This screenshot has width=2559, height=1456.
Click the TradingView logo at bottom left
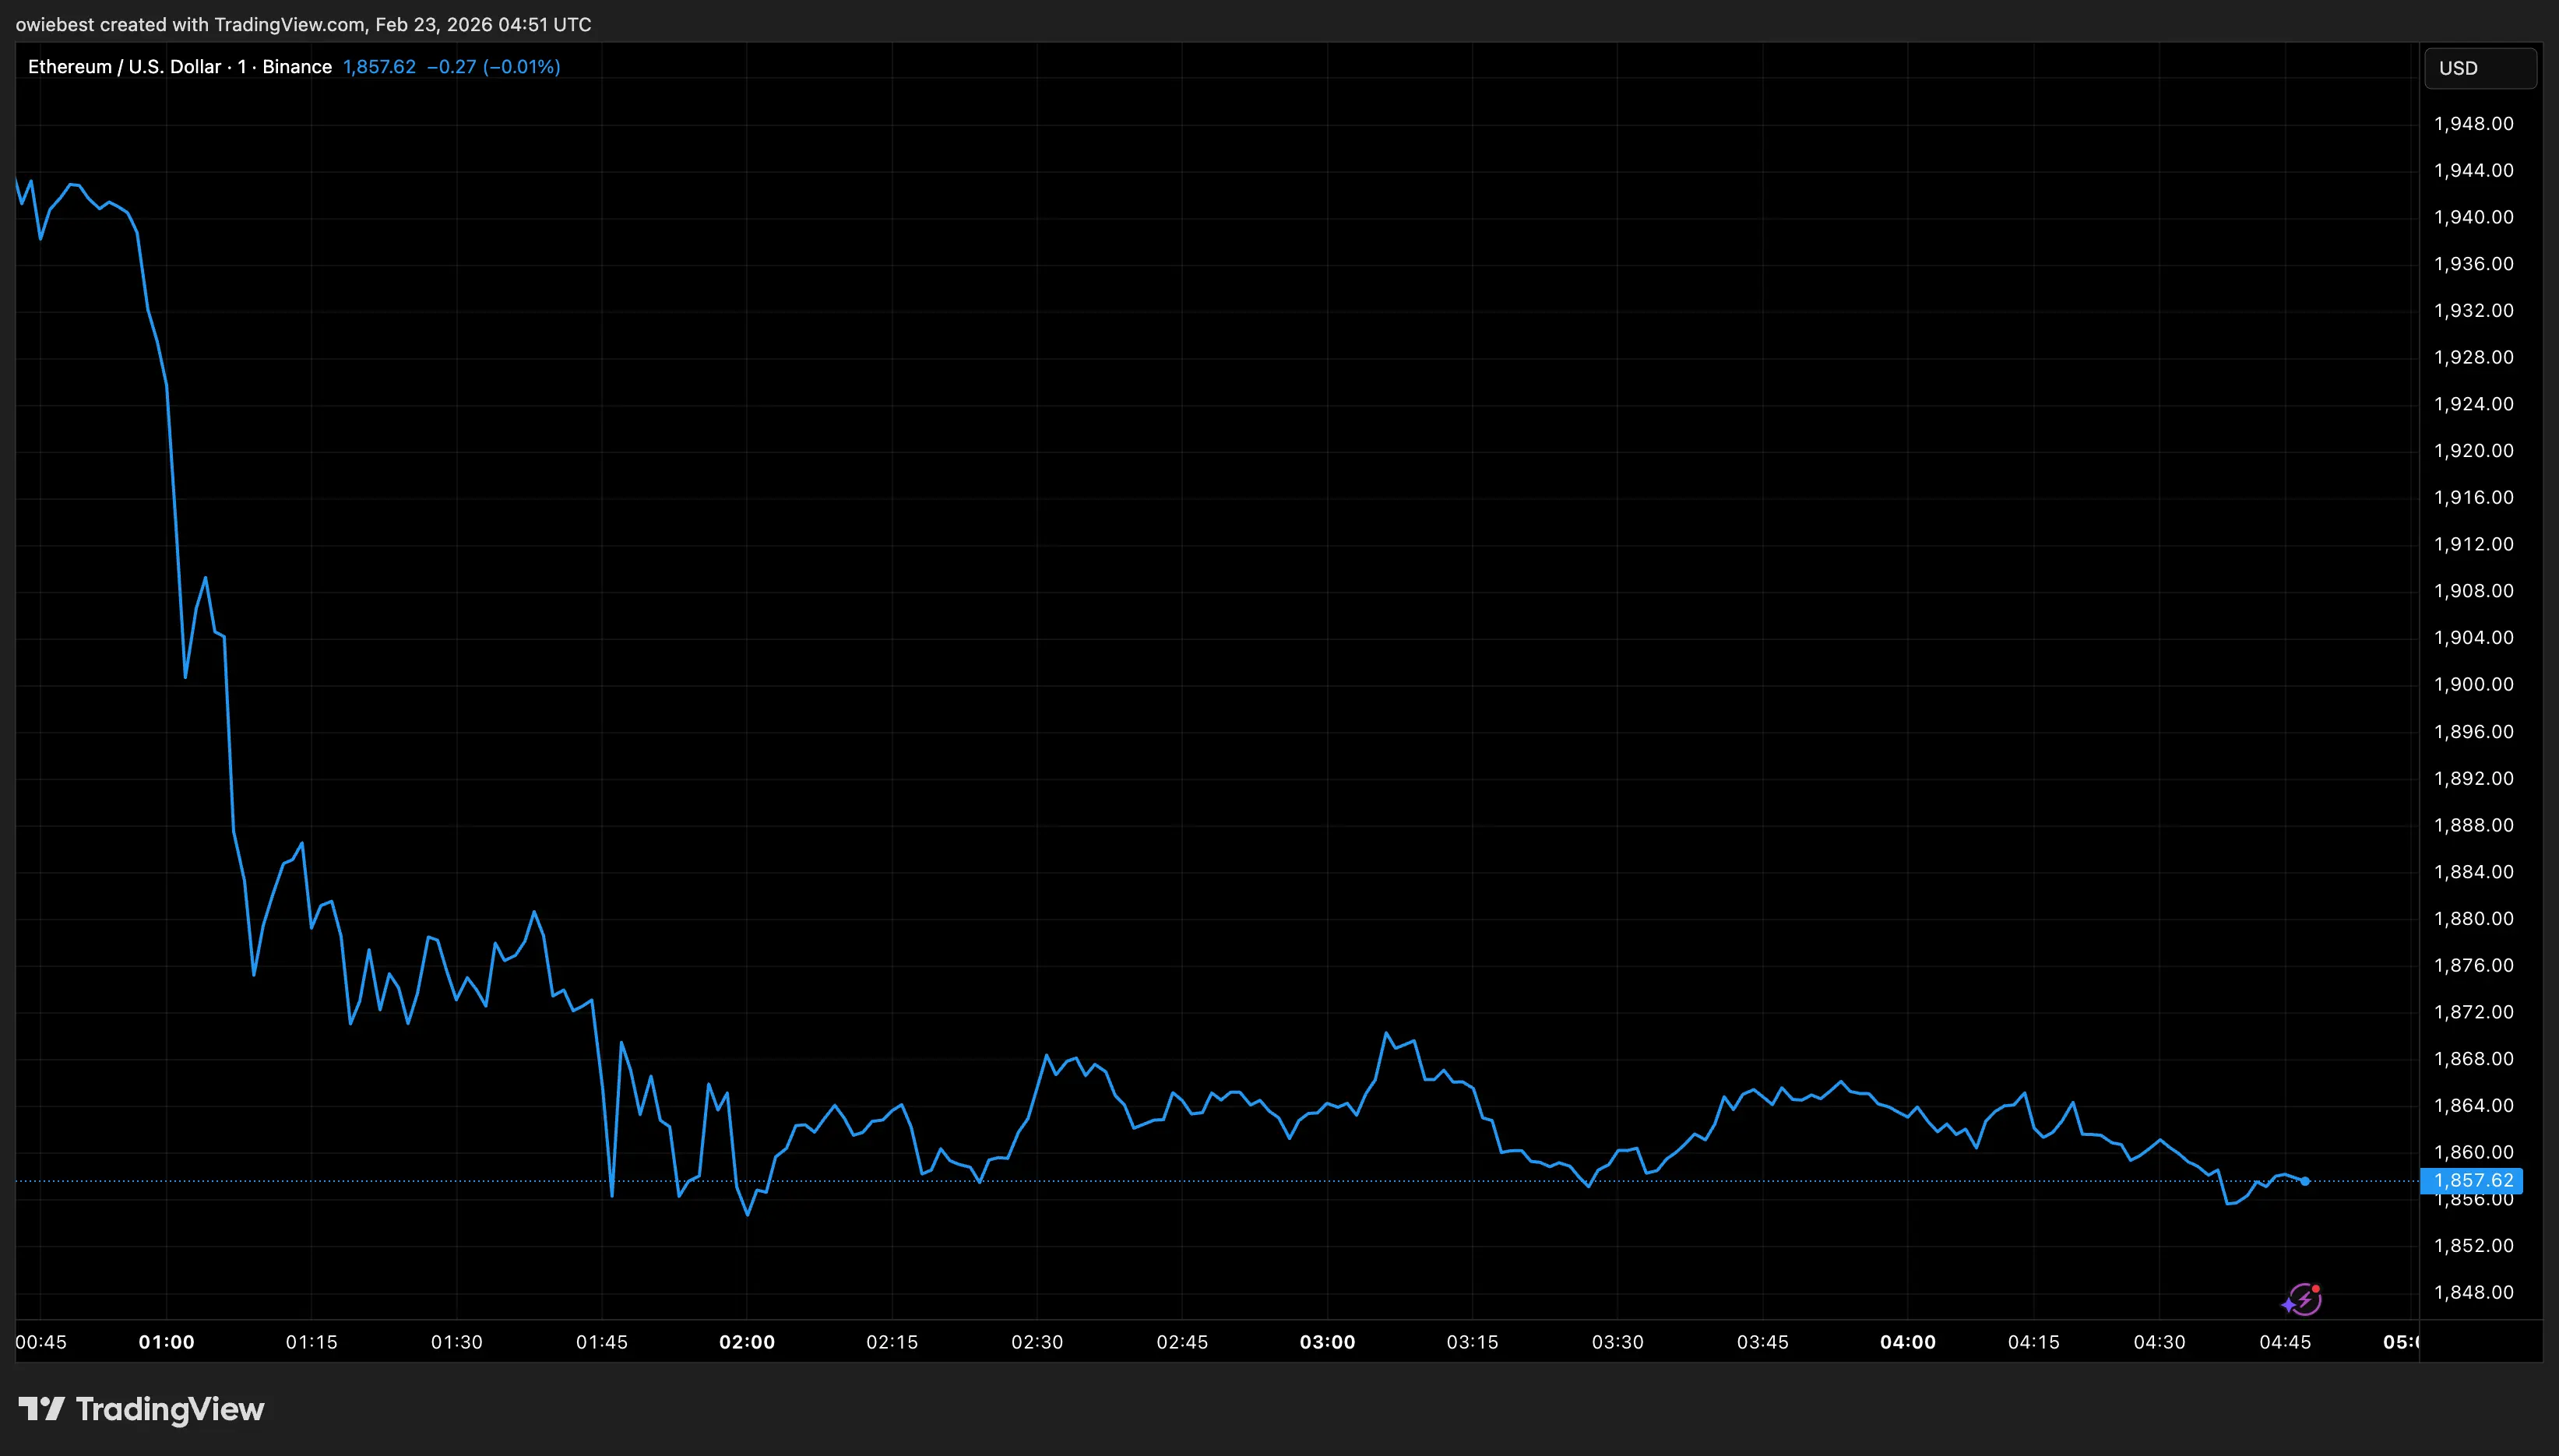point(141,1409)
